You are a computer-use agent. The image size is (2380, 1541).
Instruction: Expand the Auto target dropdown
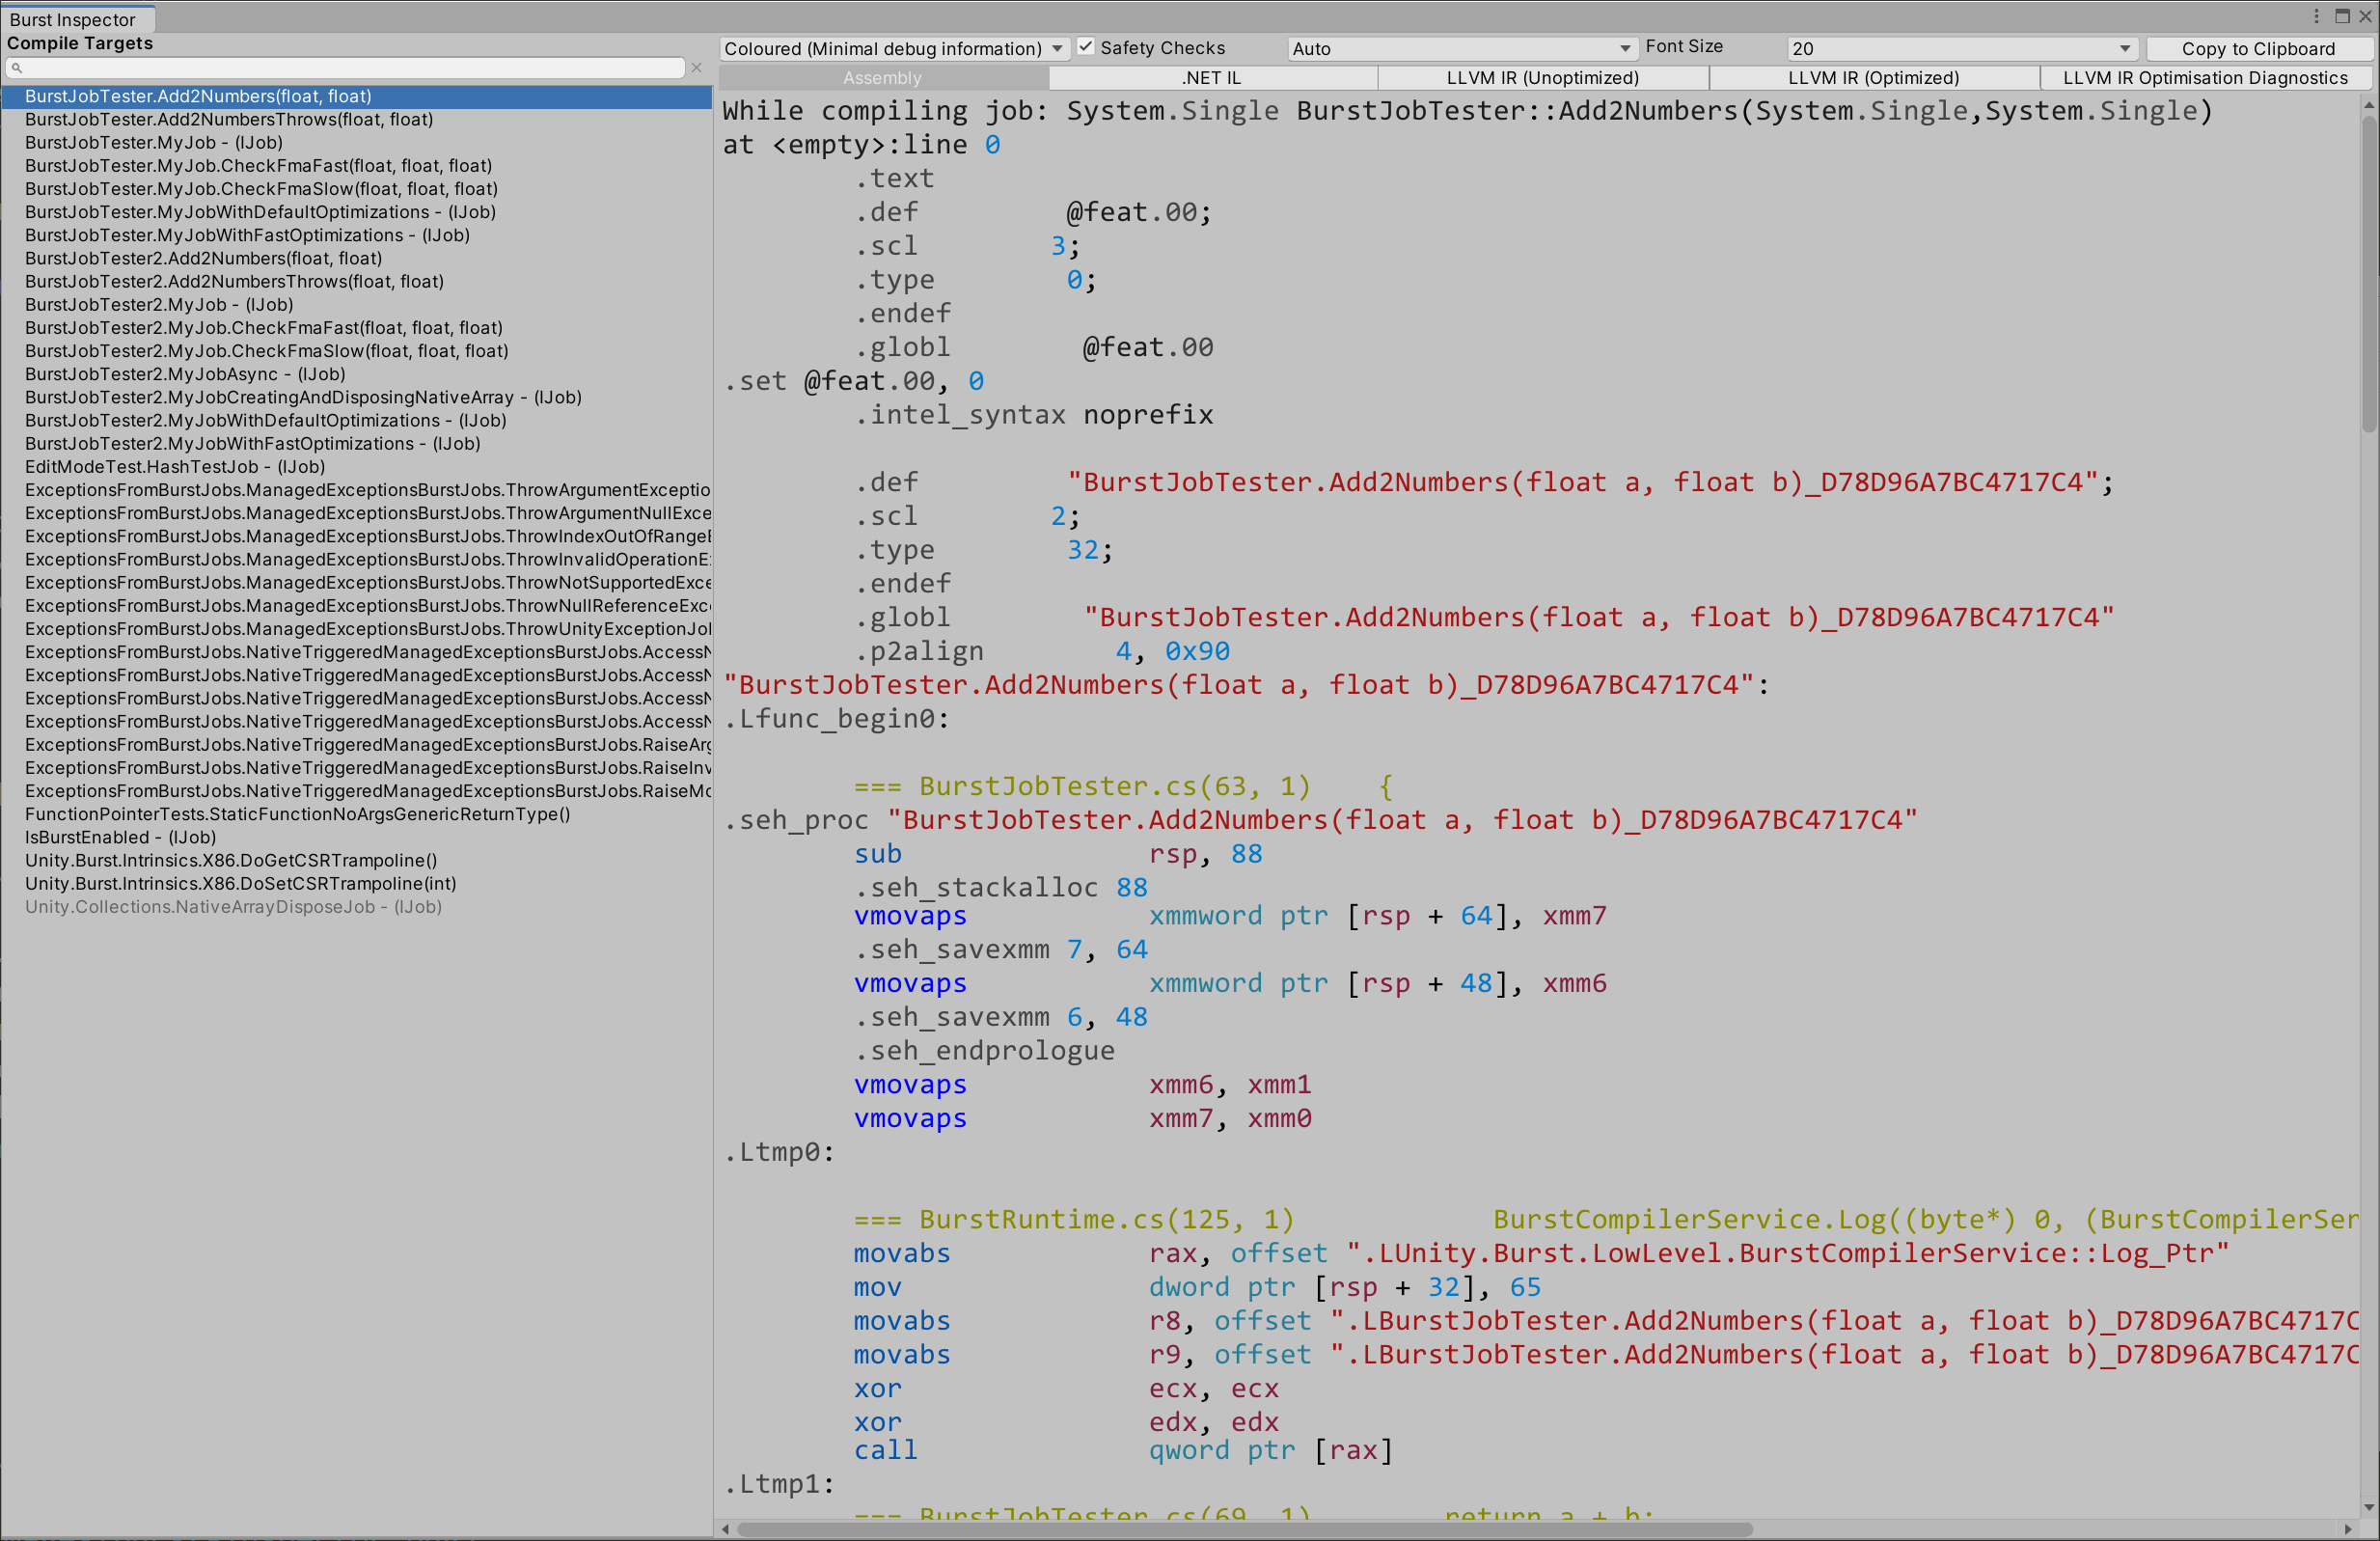pos(1460,48)
